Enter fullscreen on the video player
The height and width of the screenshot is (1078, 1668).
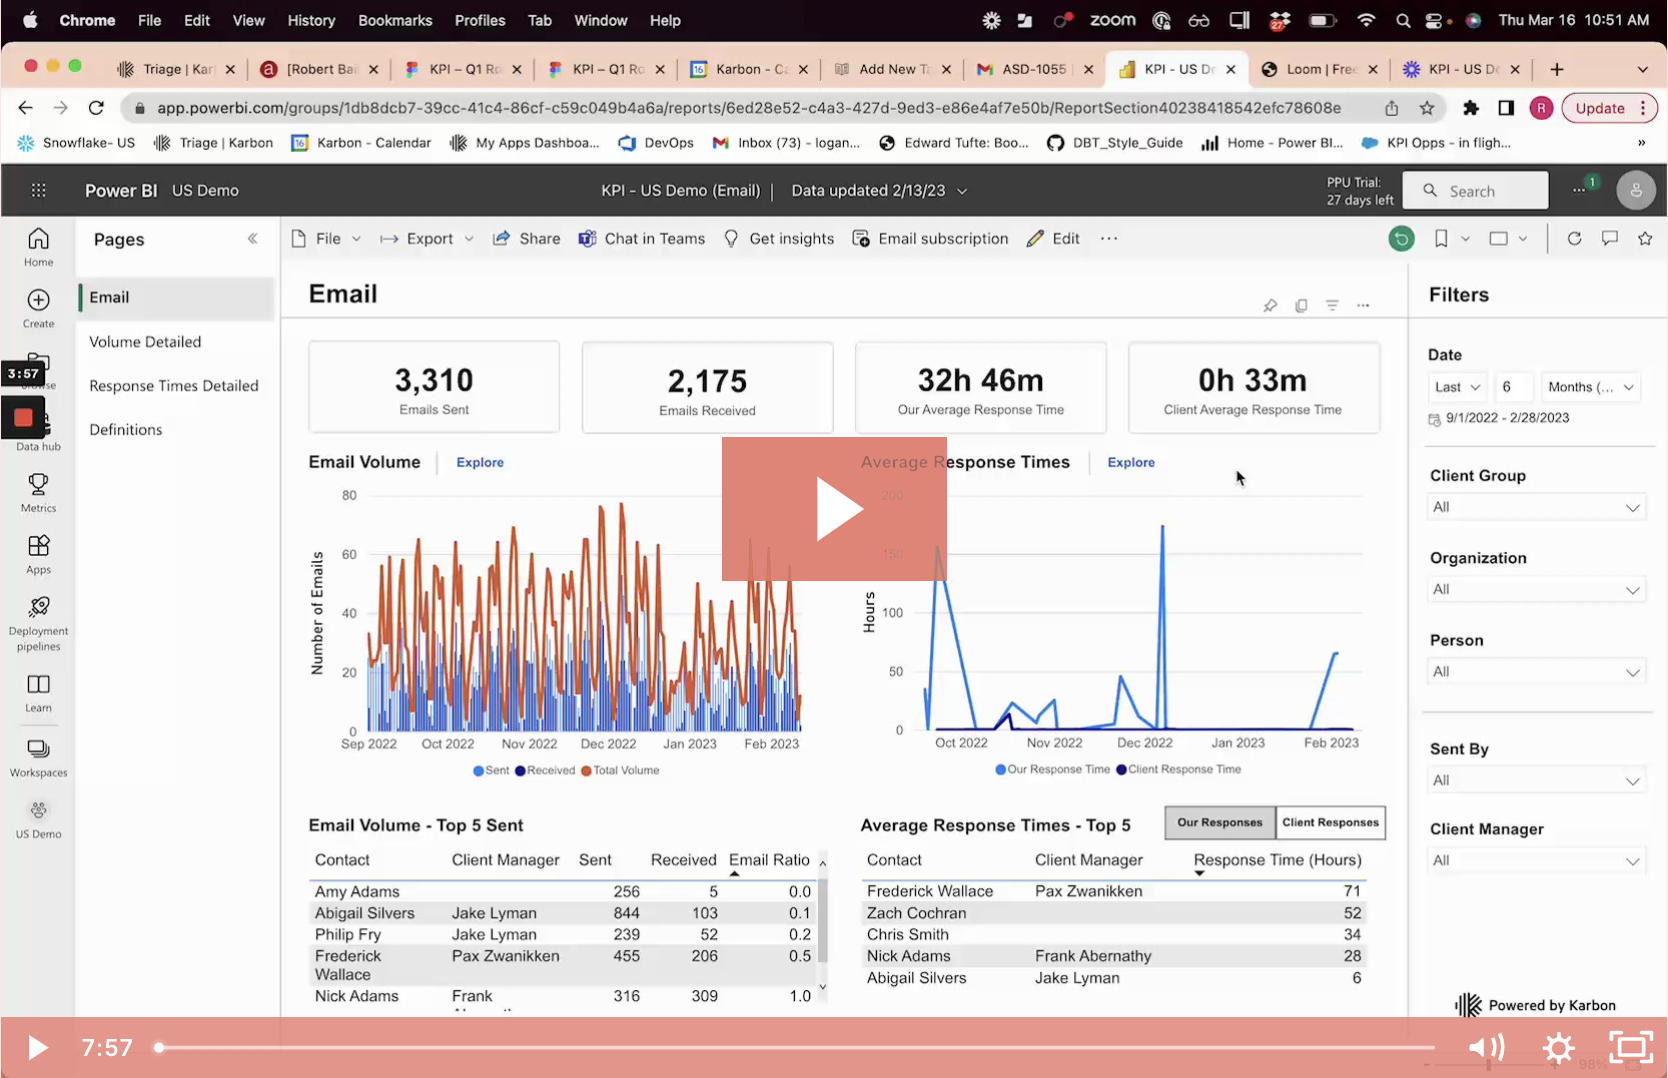tap(1631, 1048)
